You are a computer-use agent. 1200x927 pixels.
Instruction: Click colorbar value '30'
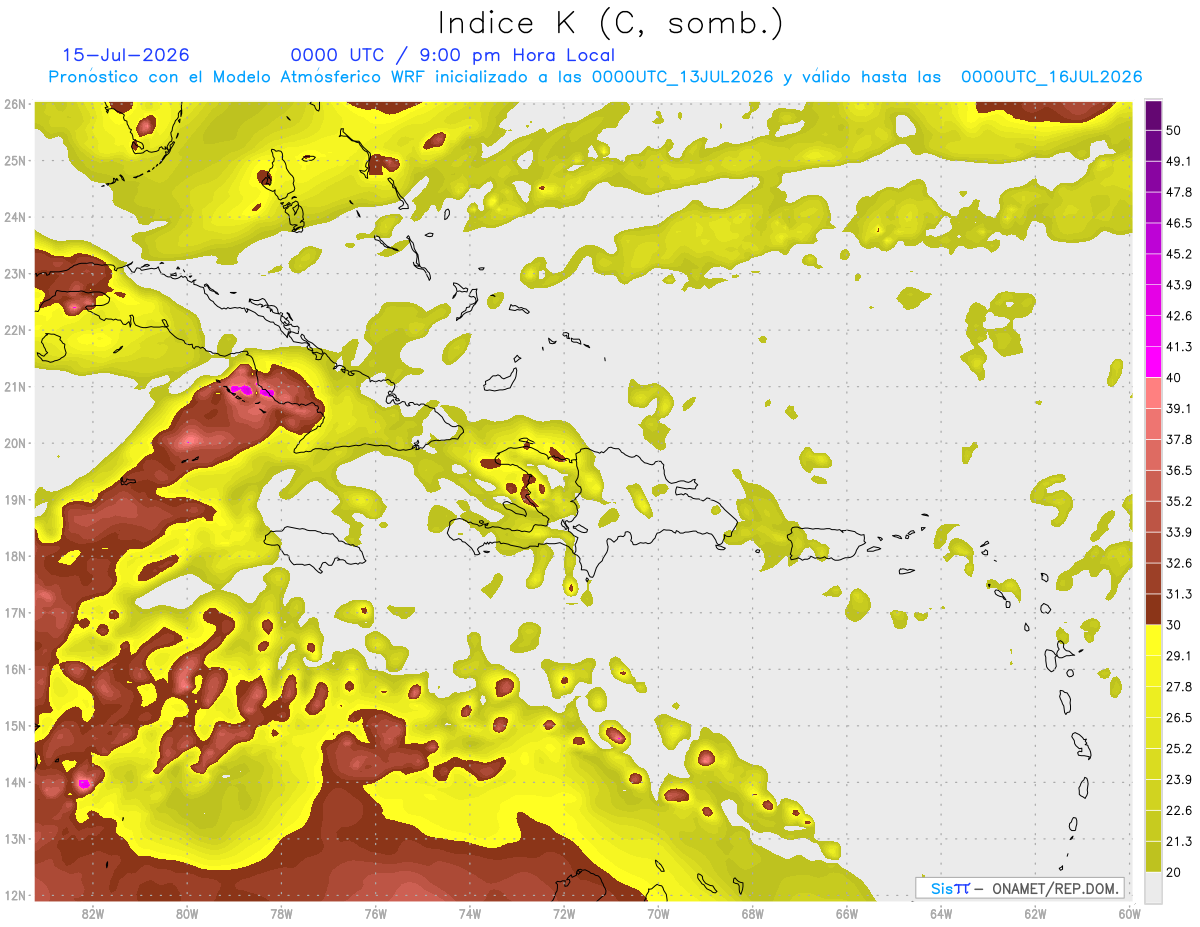click(x=1173, y=625)
